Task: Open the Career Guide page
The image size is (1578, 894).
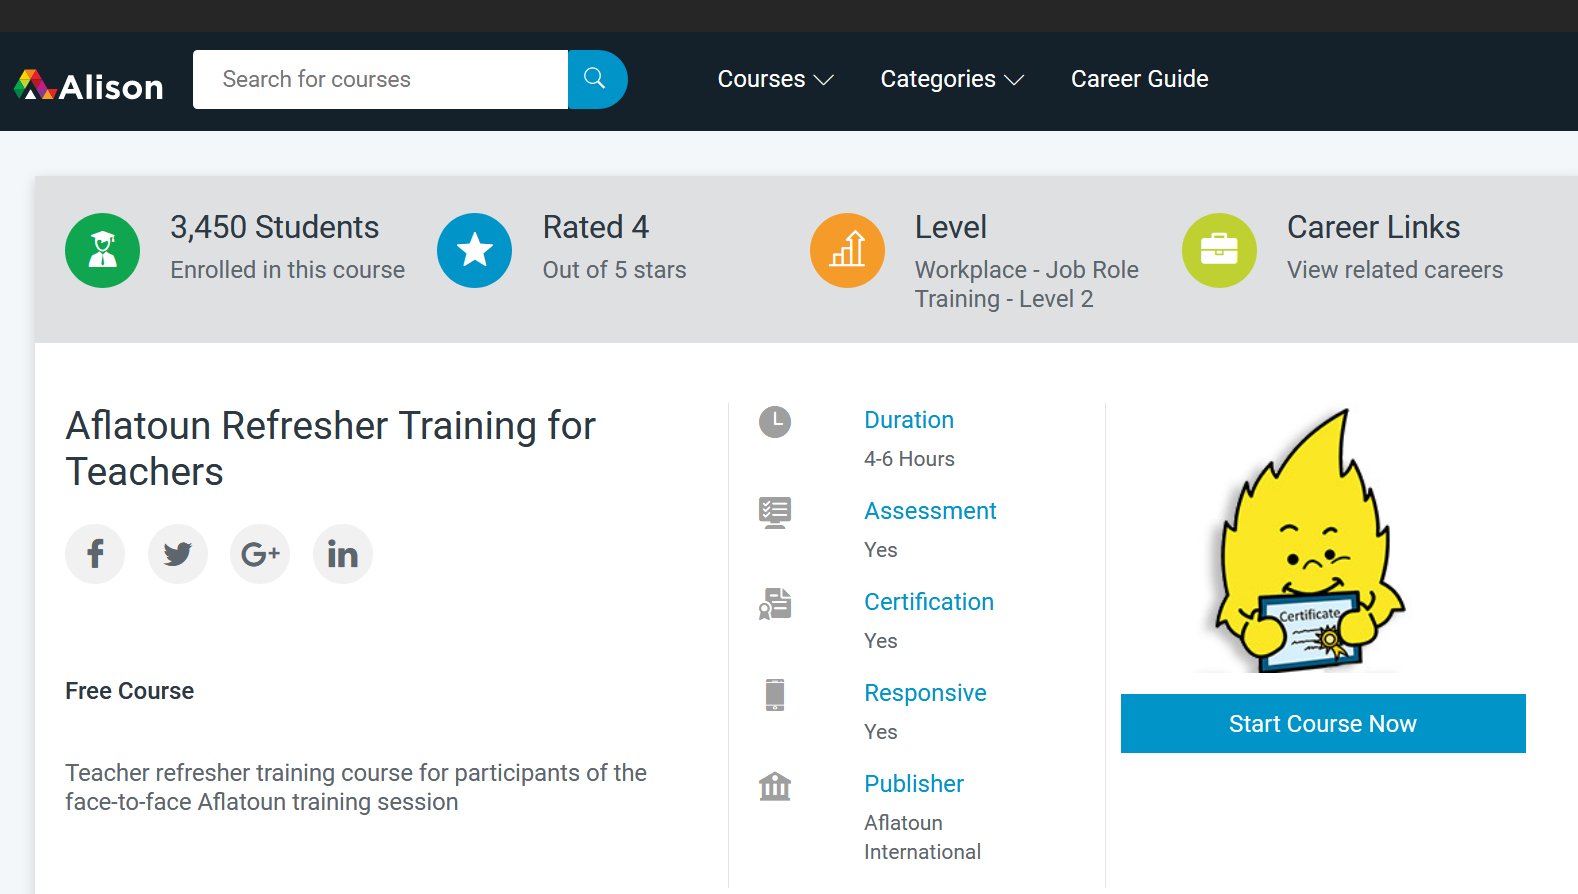Action: [x=1139, y=79]
